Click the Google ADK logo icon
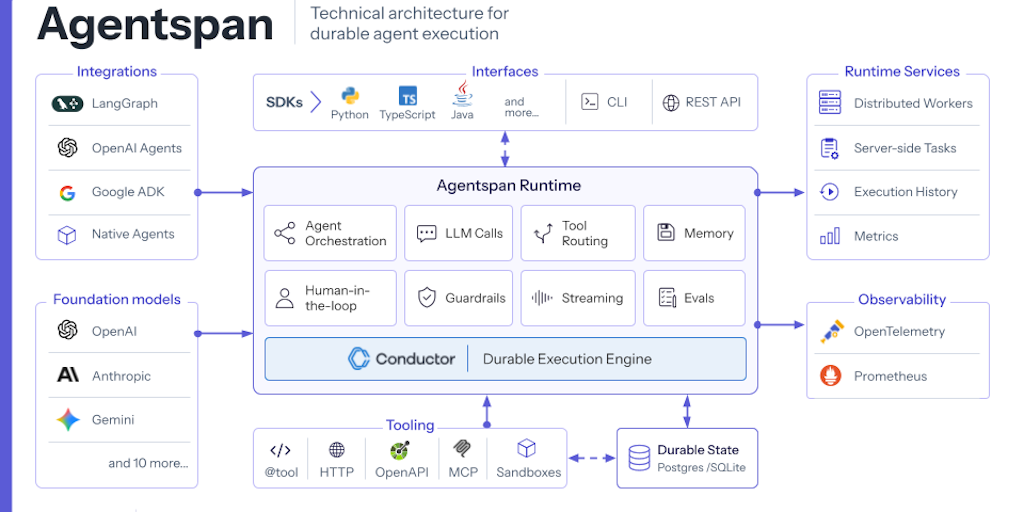This screenshot has height=512, width=1024. click(x=67, y=193)
